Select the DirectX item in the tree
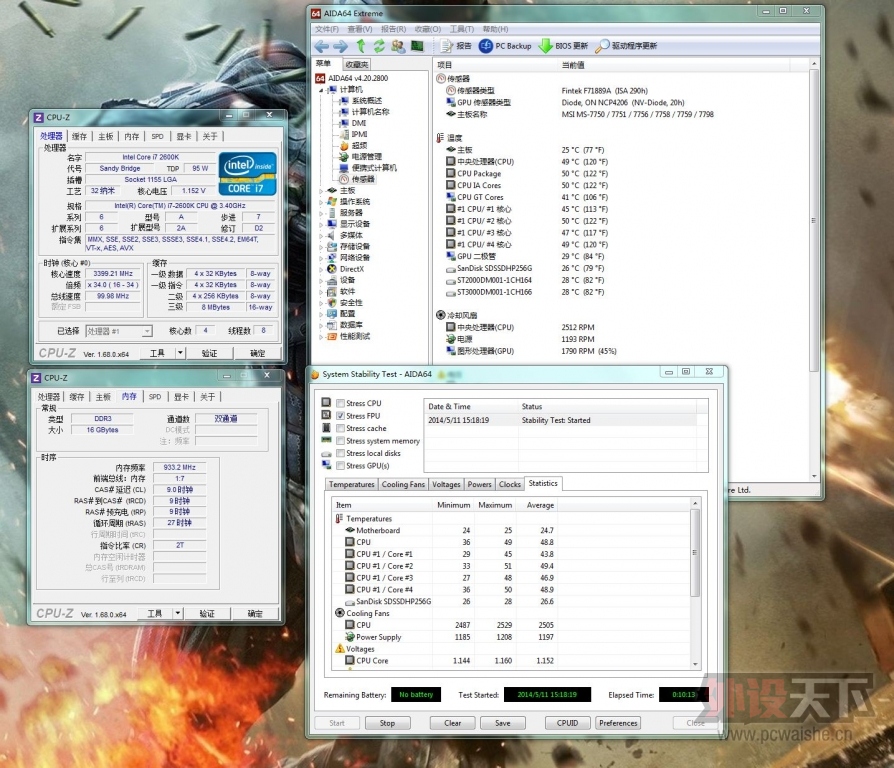The height and width of the screenshot is (768, 894). pos(351,269)
